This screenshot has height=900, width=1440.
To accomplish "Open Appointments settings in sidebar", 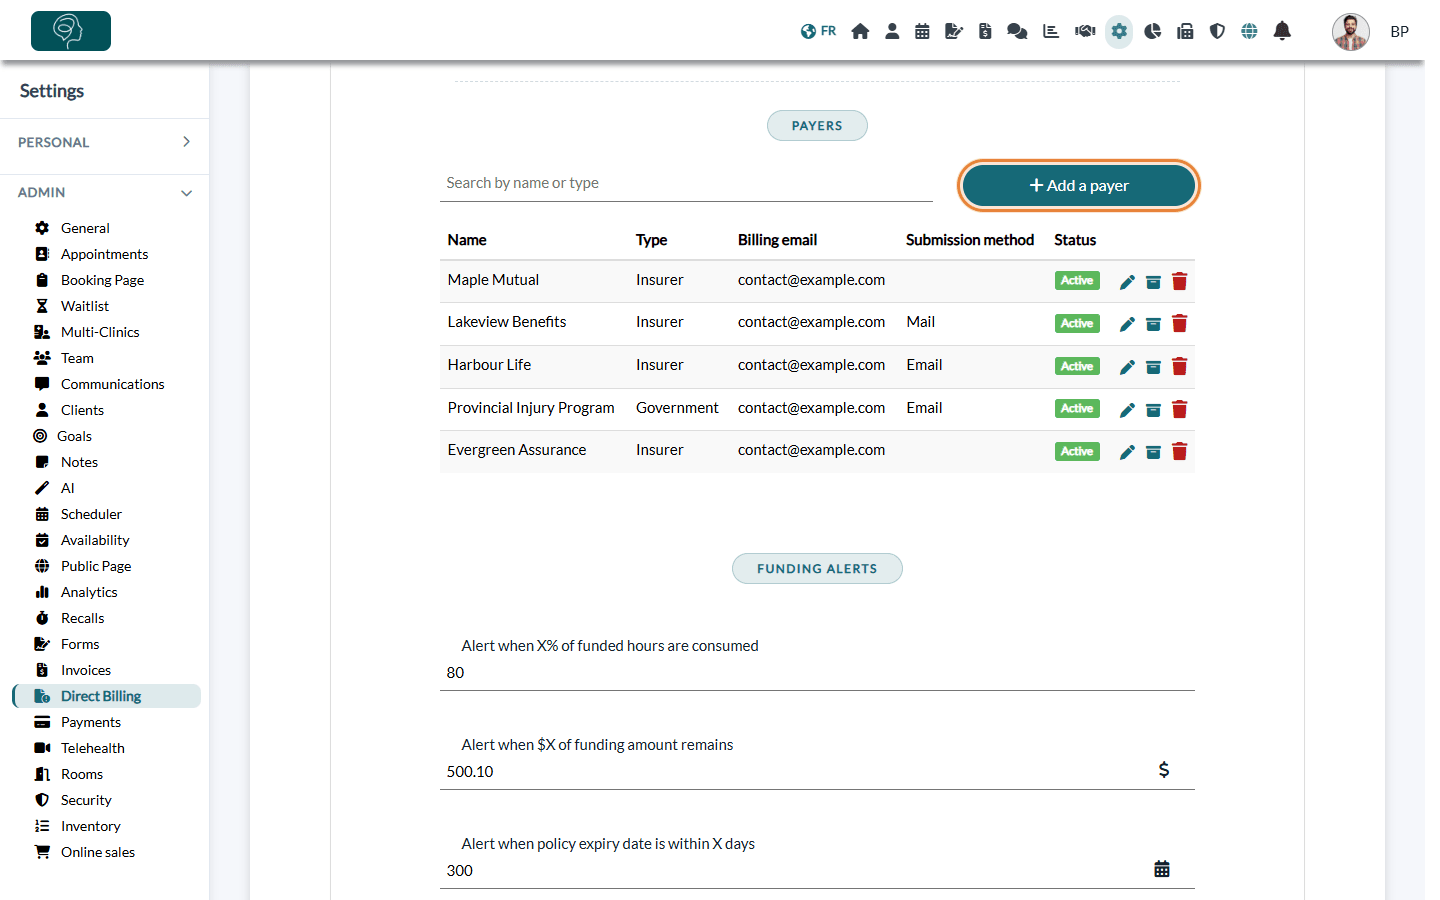I will 104,254.
